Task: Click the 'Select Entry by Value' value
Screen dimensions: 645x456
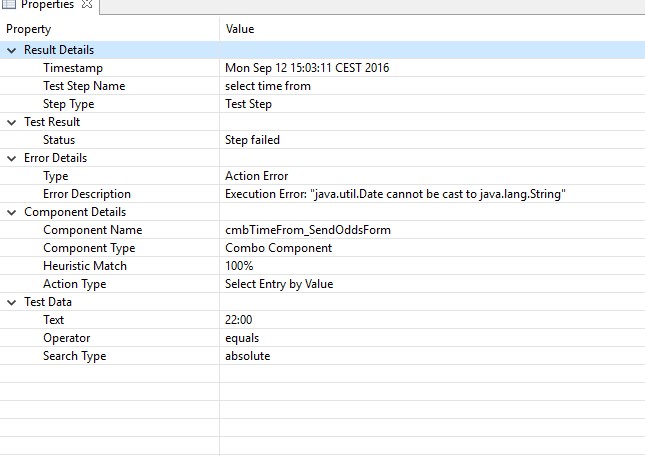Action: (279, 284)
